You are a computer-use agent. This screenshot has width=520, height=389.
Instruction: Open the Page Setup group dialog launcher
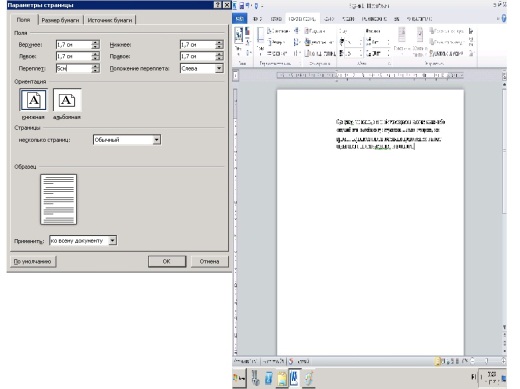pyautogui.click(x=300, y=63)
